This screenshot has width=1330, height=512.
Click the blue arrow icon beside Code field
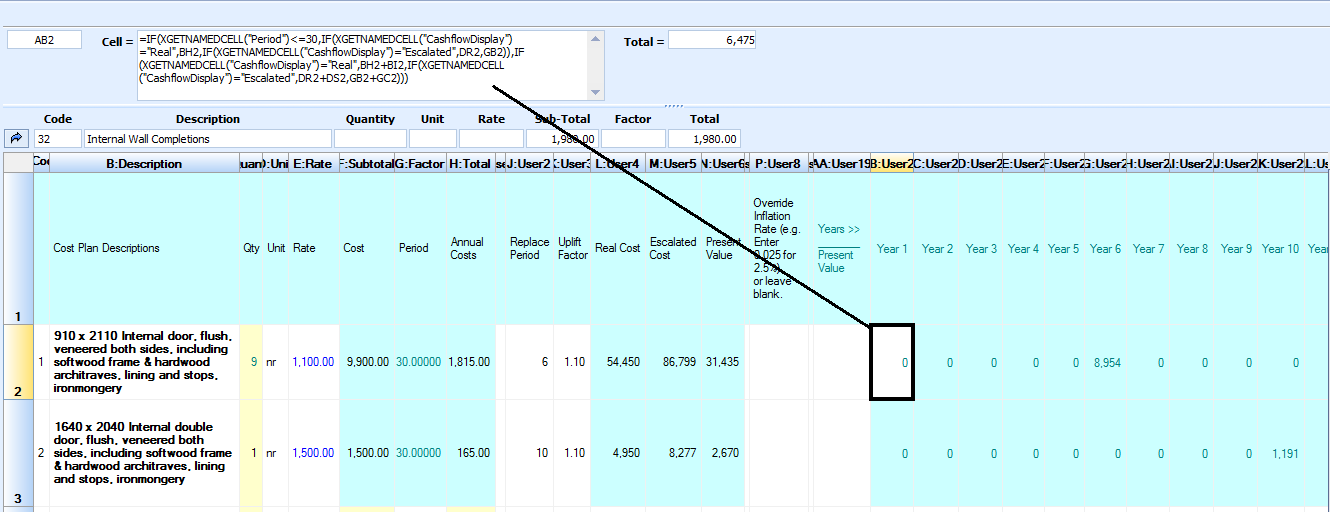tap(17, 139)
